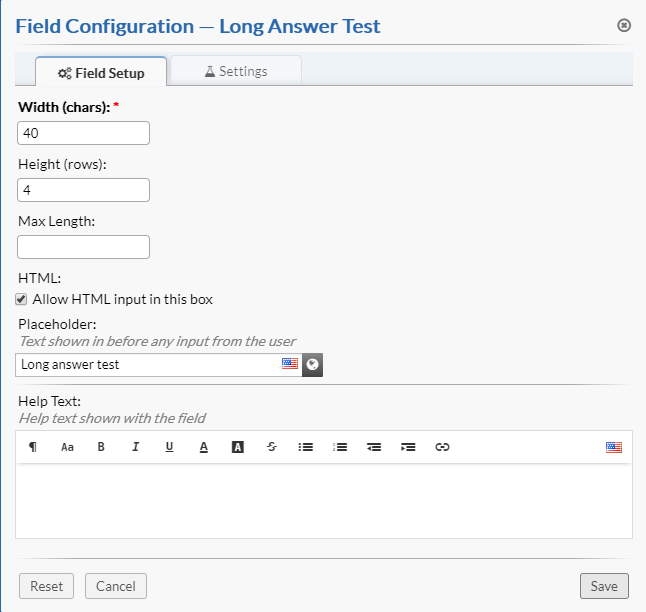Apply underline formatting
The width and height of the screenshot is (646, 612).
pyautogui.click(x=169, y=447)
